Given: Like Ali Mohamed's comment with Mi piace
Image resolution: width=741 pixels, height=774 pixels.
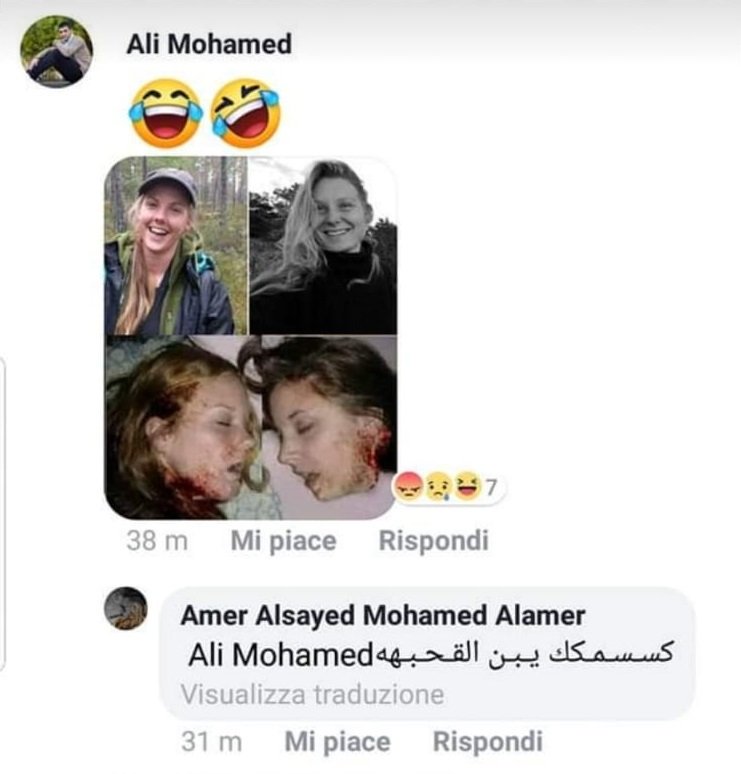Looking at the screenshot, I should (x=283, y=541).
